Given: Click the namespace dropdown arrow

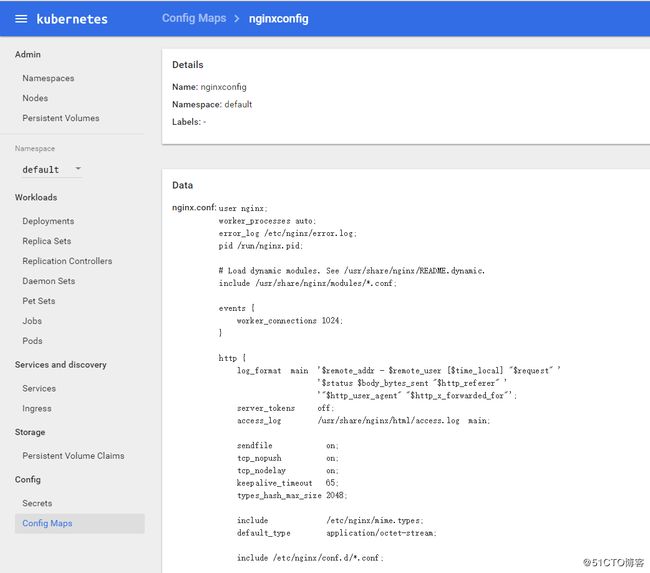Looking at the screenshot, I should point(78,169).
